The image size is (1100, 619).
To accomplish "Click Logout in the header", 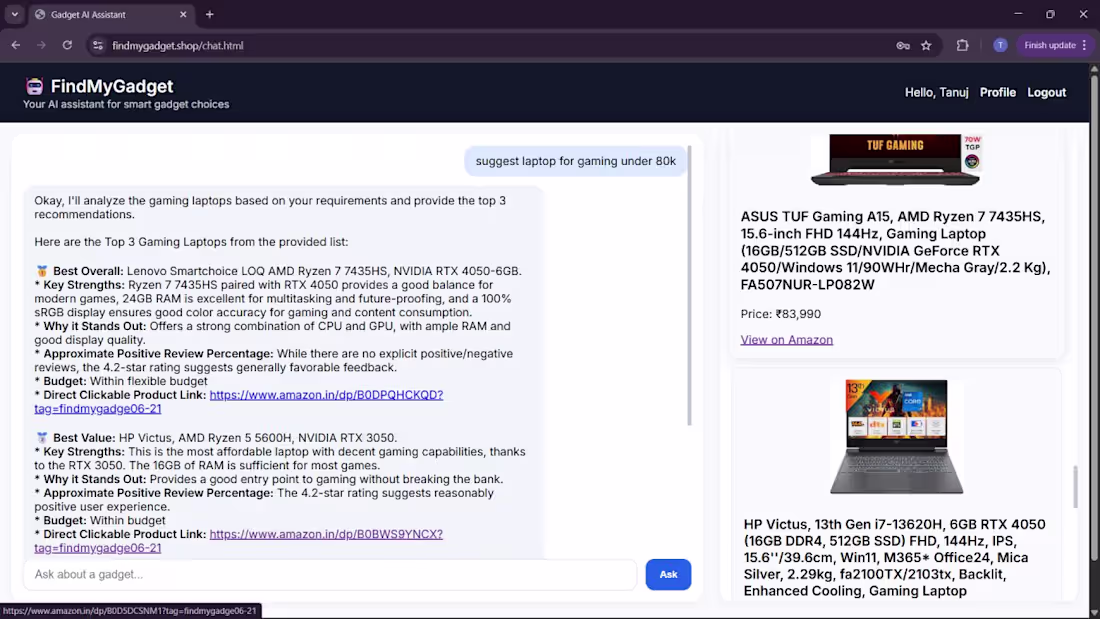I will click(1046, 93).
